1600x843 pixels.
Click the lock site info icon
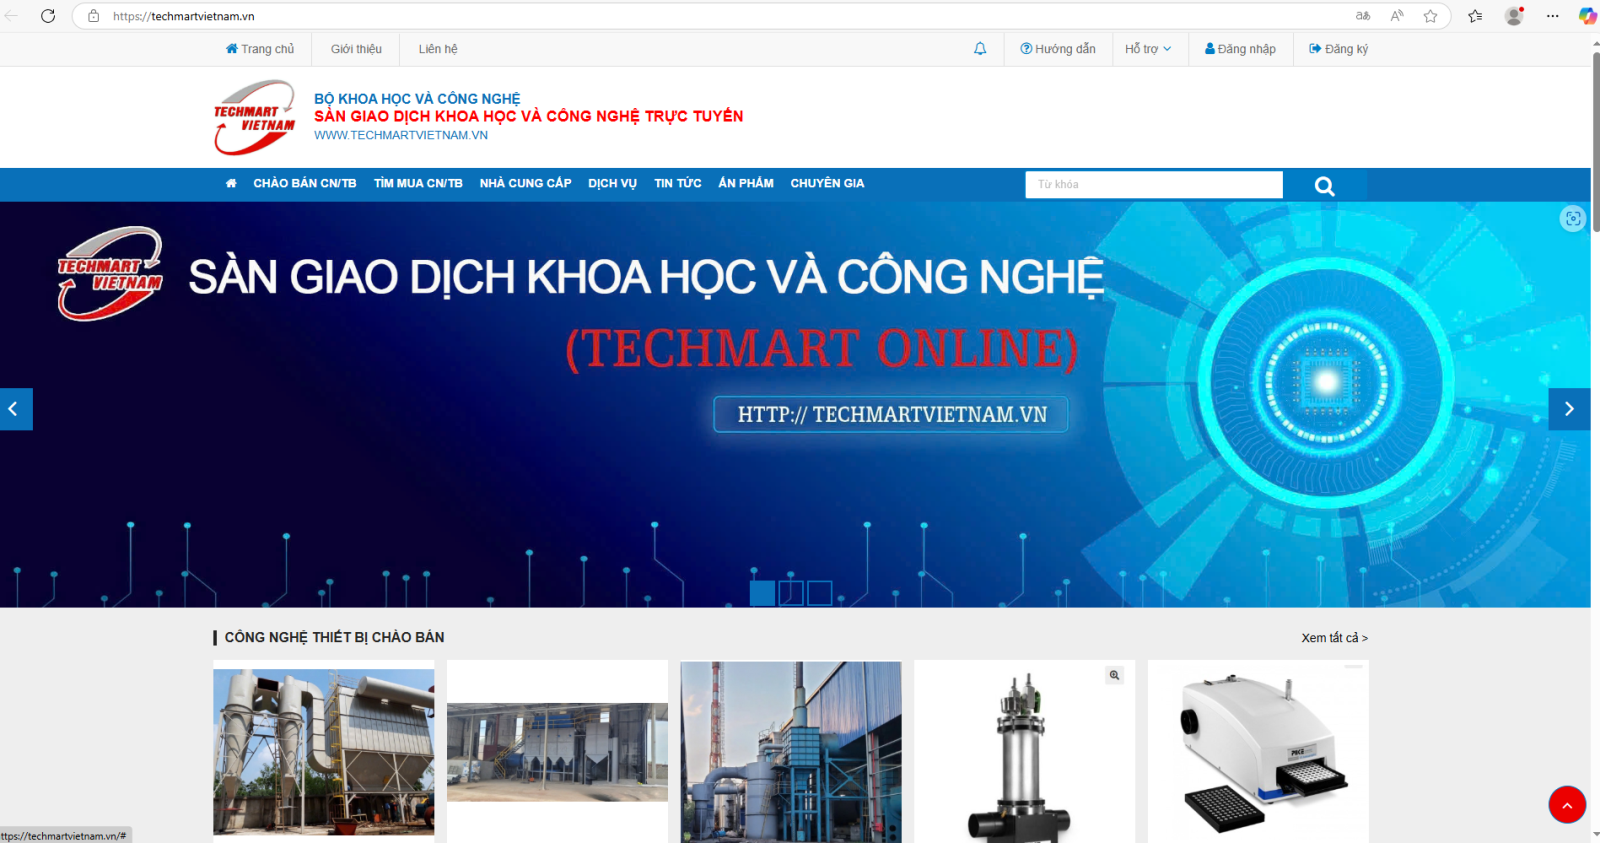click(94, 16)
